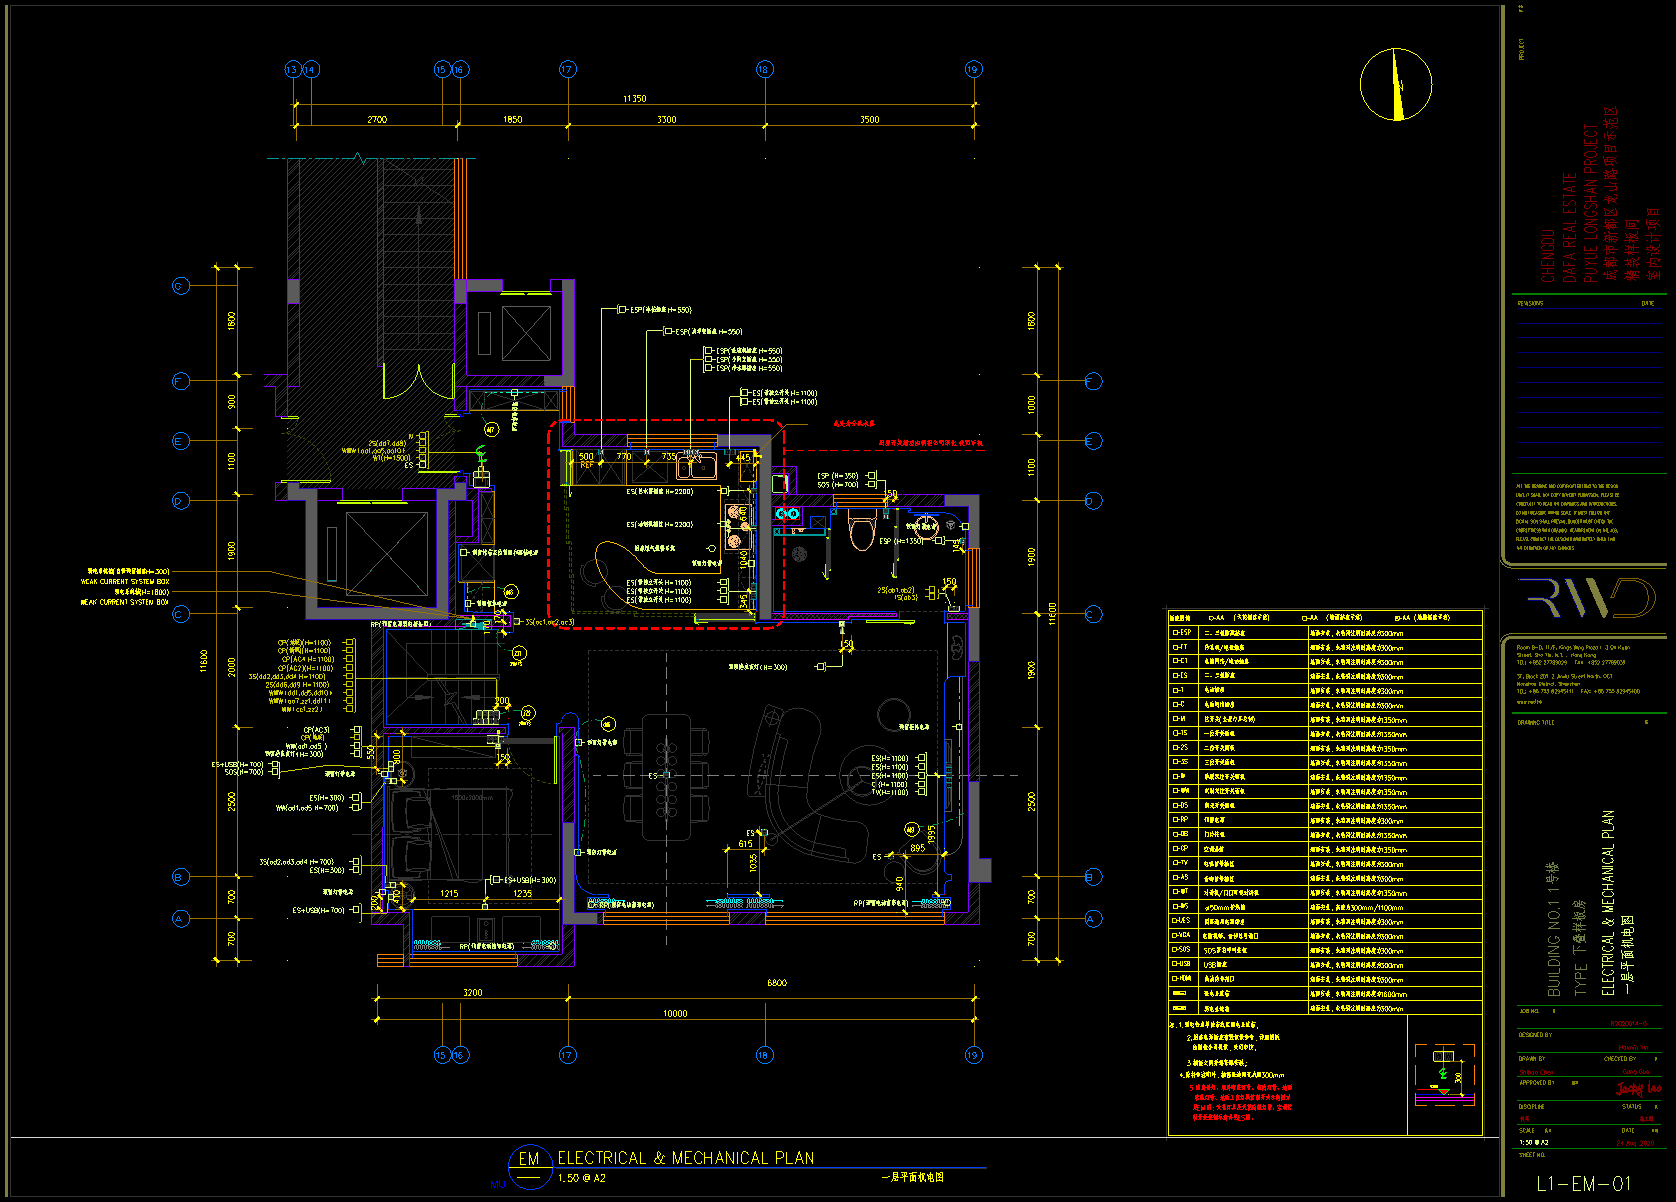This screenshot has height=1202, width=1676.
Task: Select the 6800 dimension text
Action: [776, 983]
